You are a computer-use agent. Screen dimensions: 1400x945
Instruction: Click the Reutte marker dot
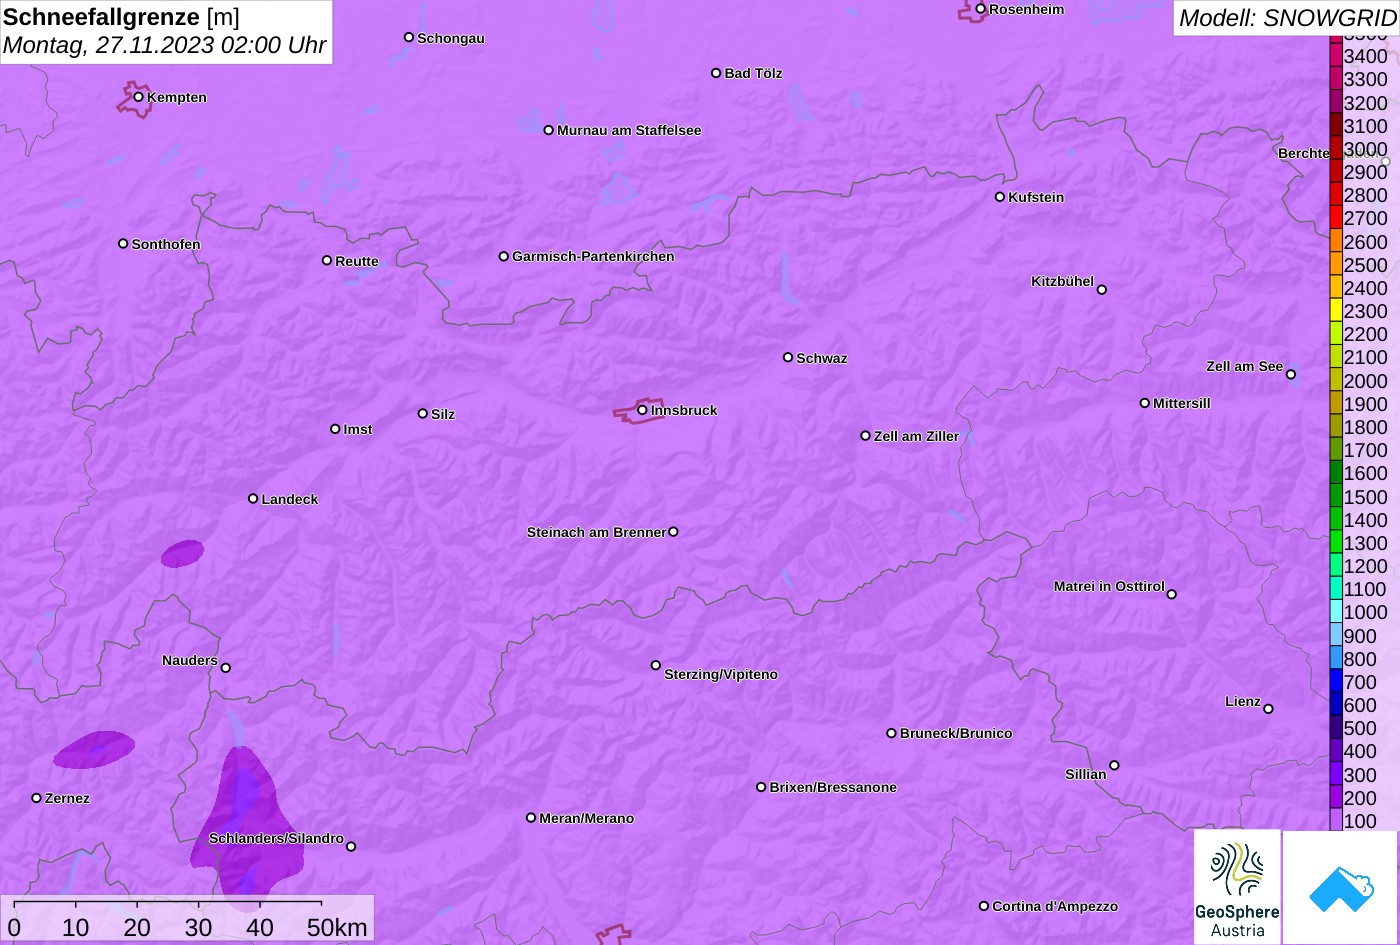click(327, 260)
